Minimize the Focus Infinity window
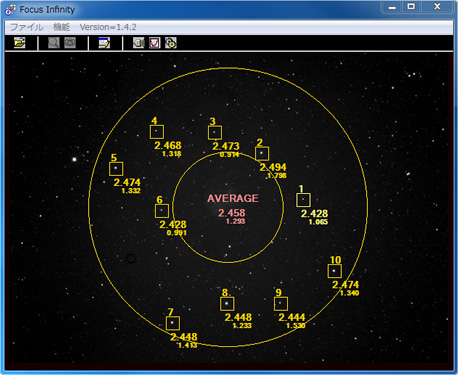Image resolution: width=458 pixels, height=375 pixels. tap(392, 7)
